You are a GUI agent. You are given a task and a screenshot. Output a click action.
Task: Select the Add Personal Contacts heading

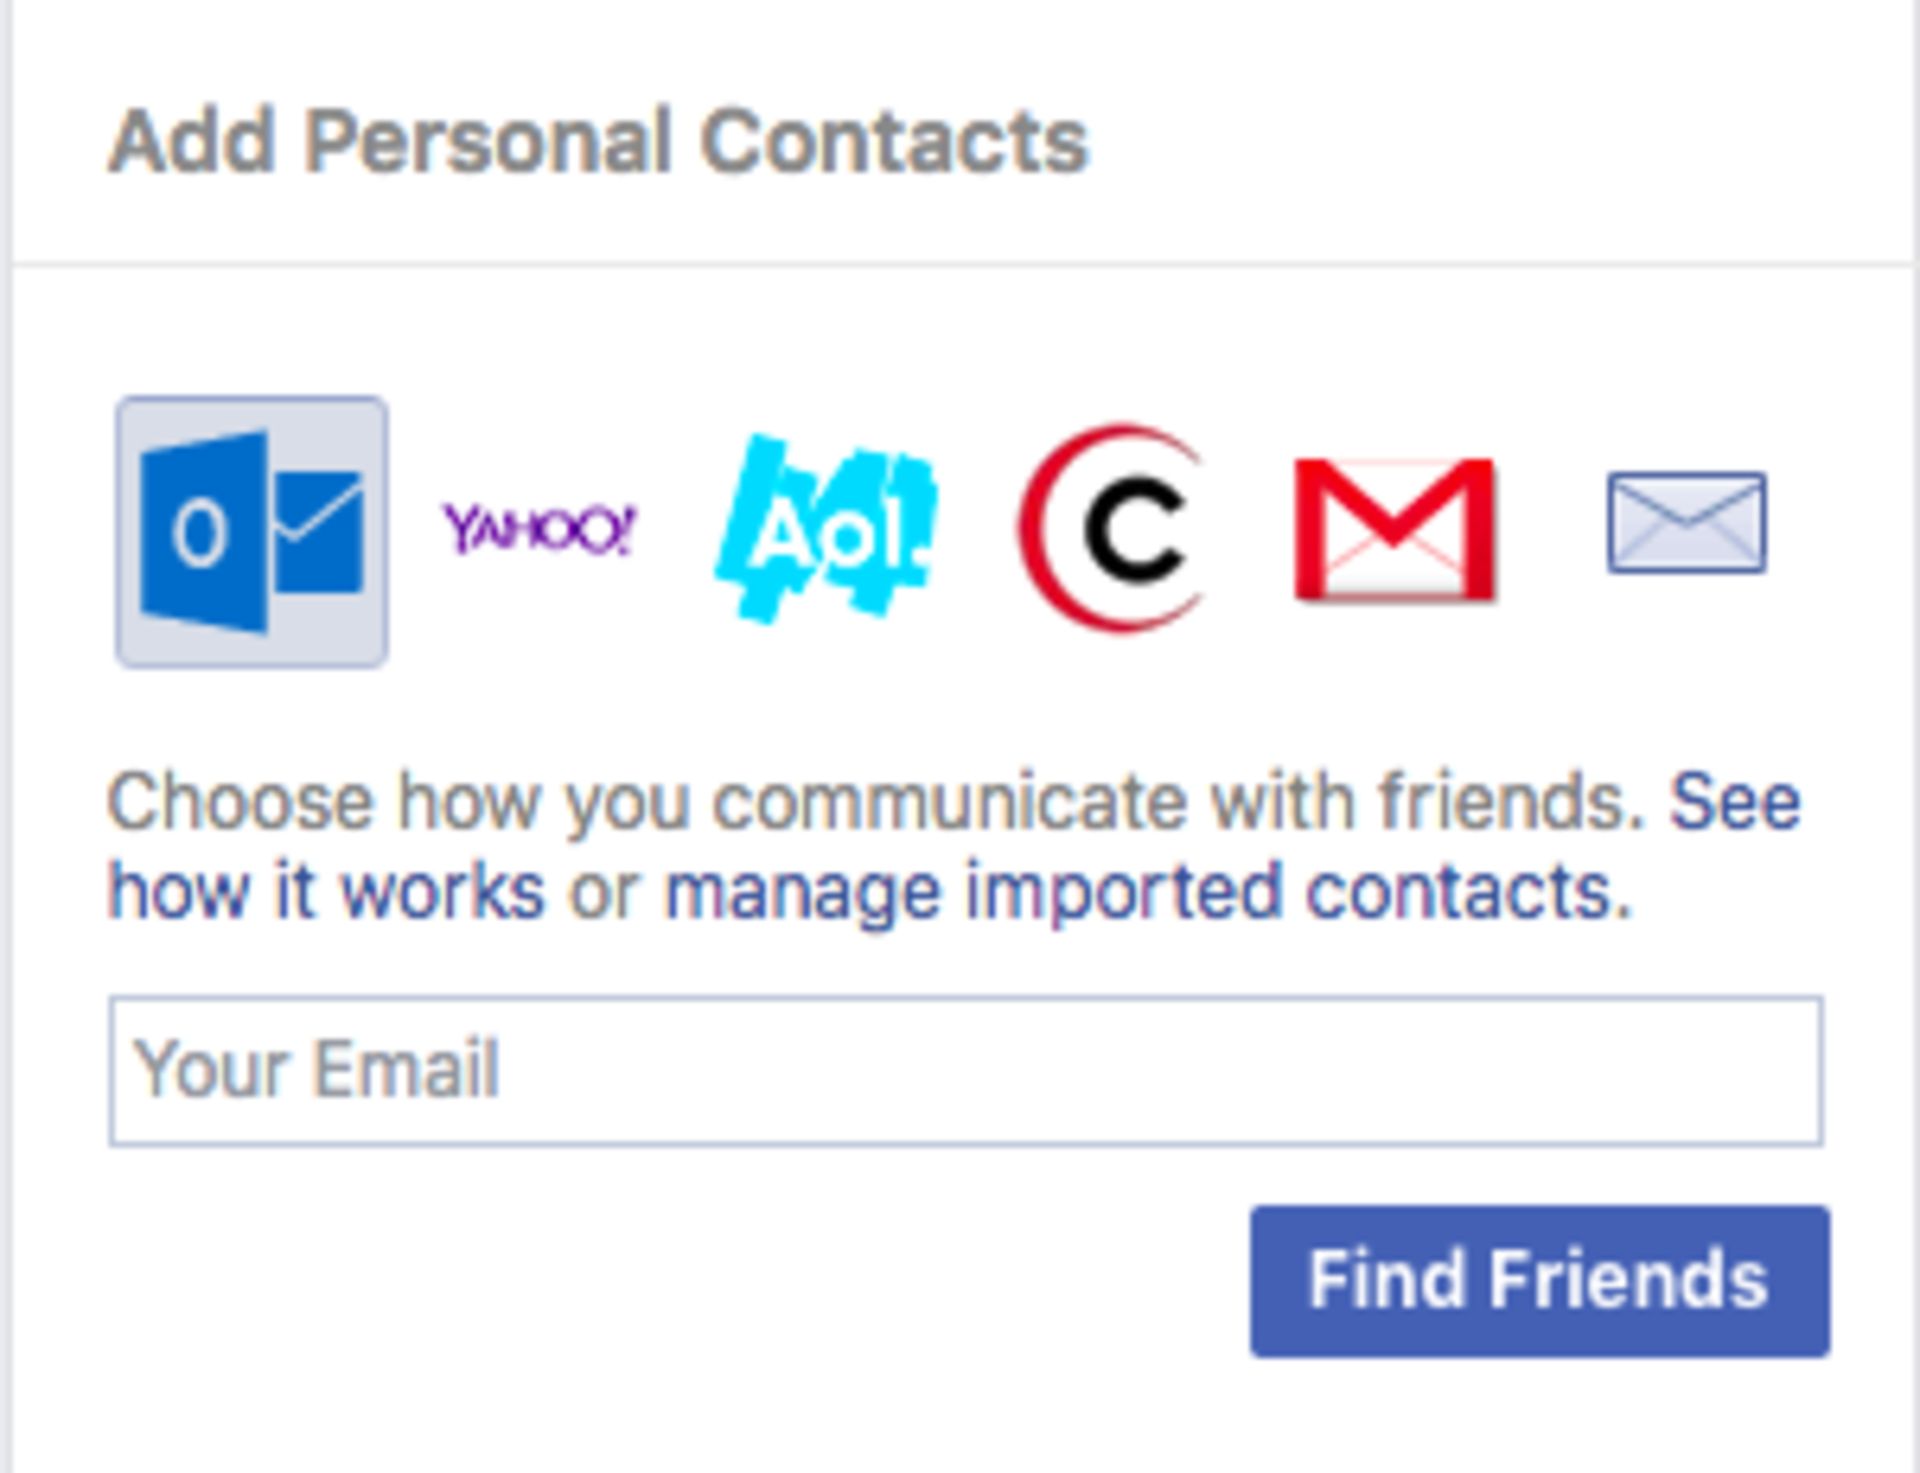[600, 140]
